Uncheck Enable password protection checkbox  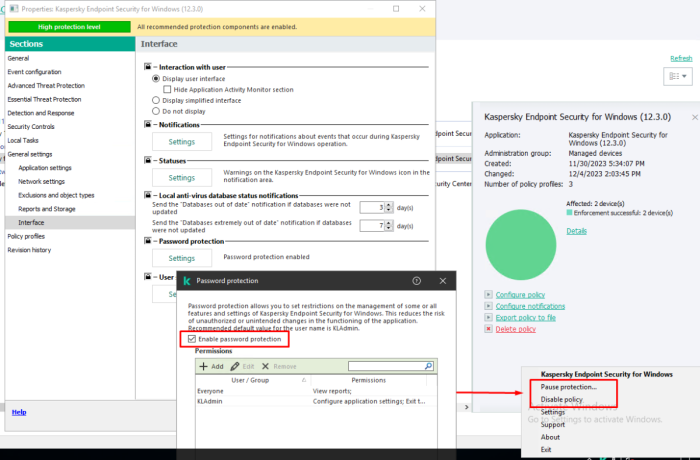tap(192, 340)
